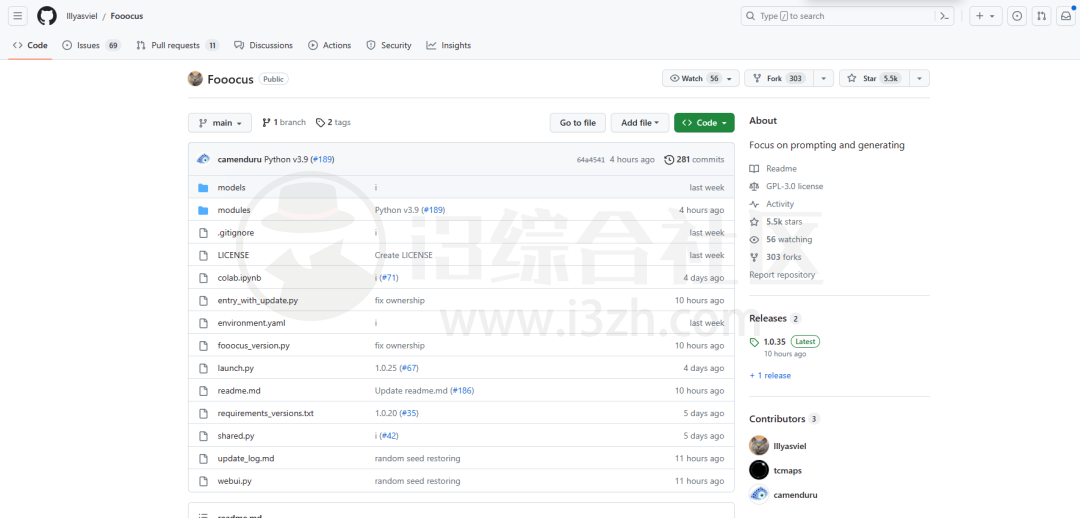Open the LICENSE file
The width and height of the screenshot is (1080, 518).
click(233, 255)
